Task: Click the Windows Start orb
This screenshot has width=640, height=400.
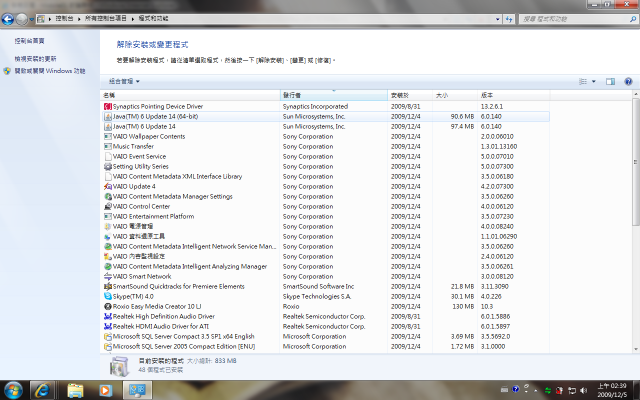Action: [13, 390]
